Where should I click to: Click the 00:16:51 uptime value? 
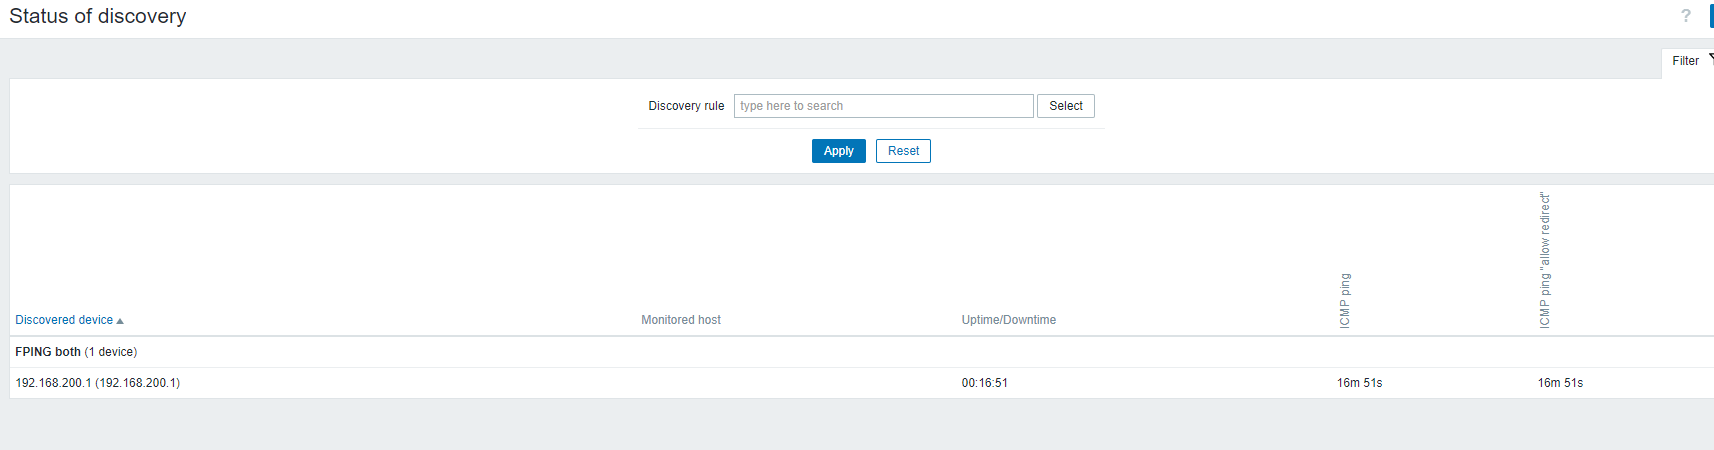coord(985,383)
